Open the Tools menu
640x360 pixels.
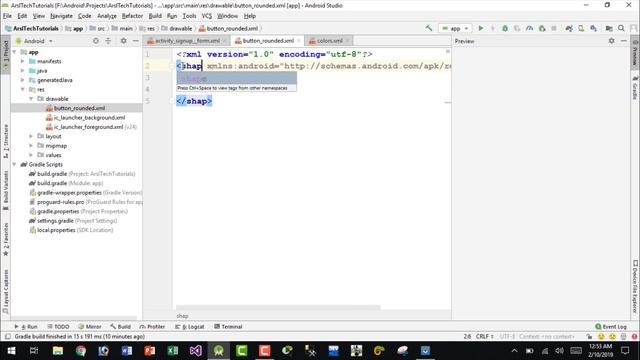[189, 16]
